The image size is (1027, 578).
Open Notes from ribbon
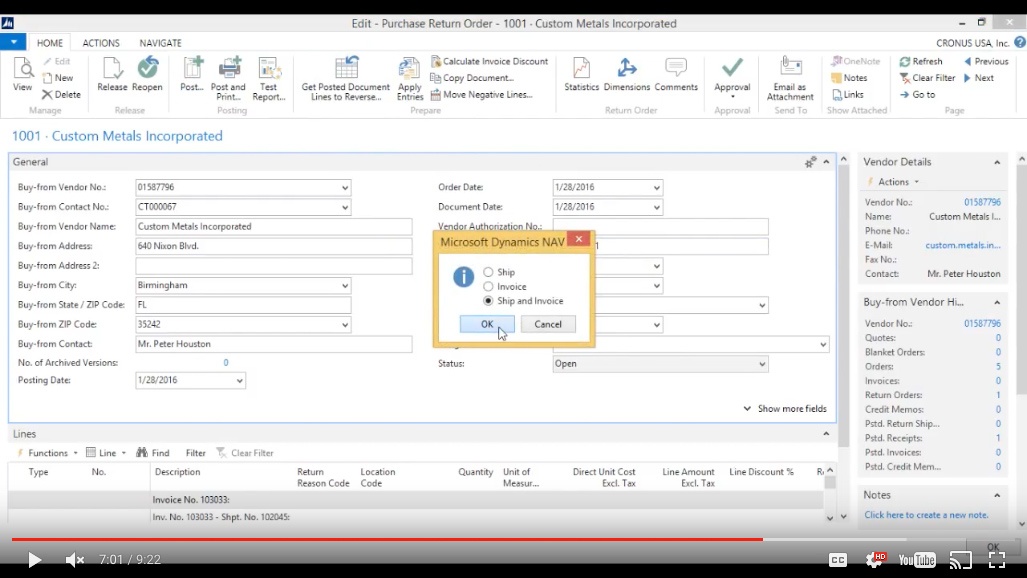pyautogui.click(x=850, y=78)
